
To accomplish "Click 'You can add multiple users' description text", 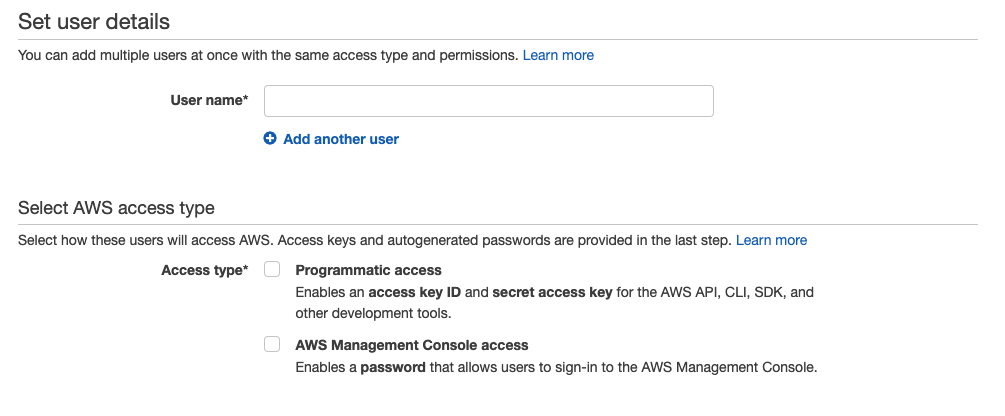I will tap(268, 55).
